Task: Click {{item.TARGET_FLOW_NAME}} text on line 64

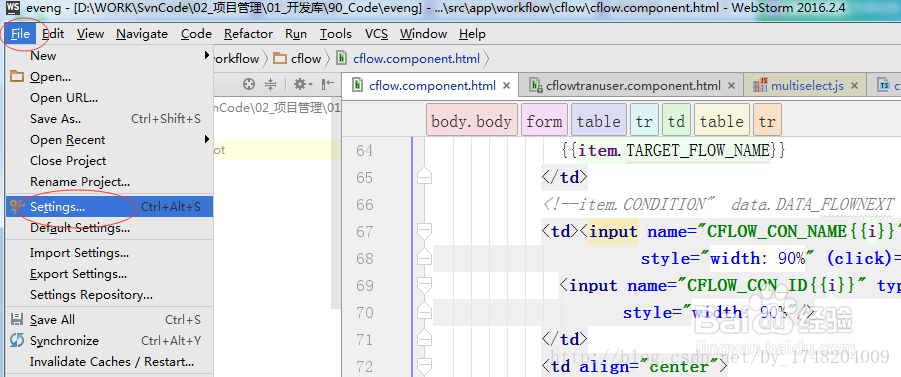Action: tap(673, 151)
